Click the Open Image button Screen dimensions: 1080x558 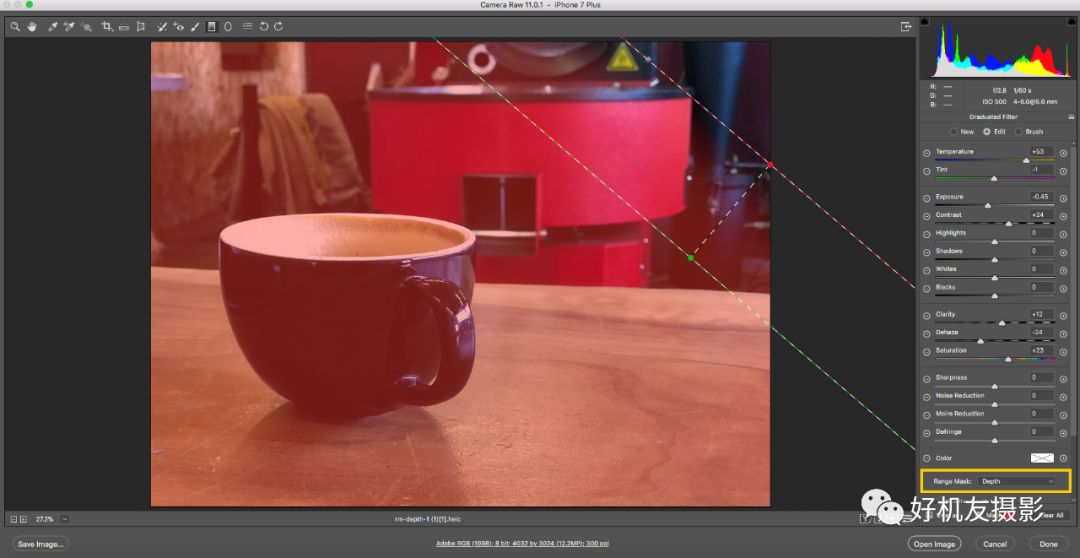tap(934, 544)
